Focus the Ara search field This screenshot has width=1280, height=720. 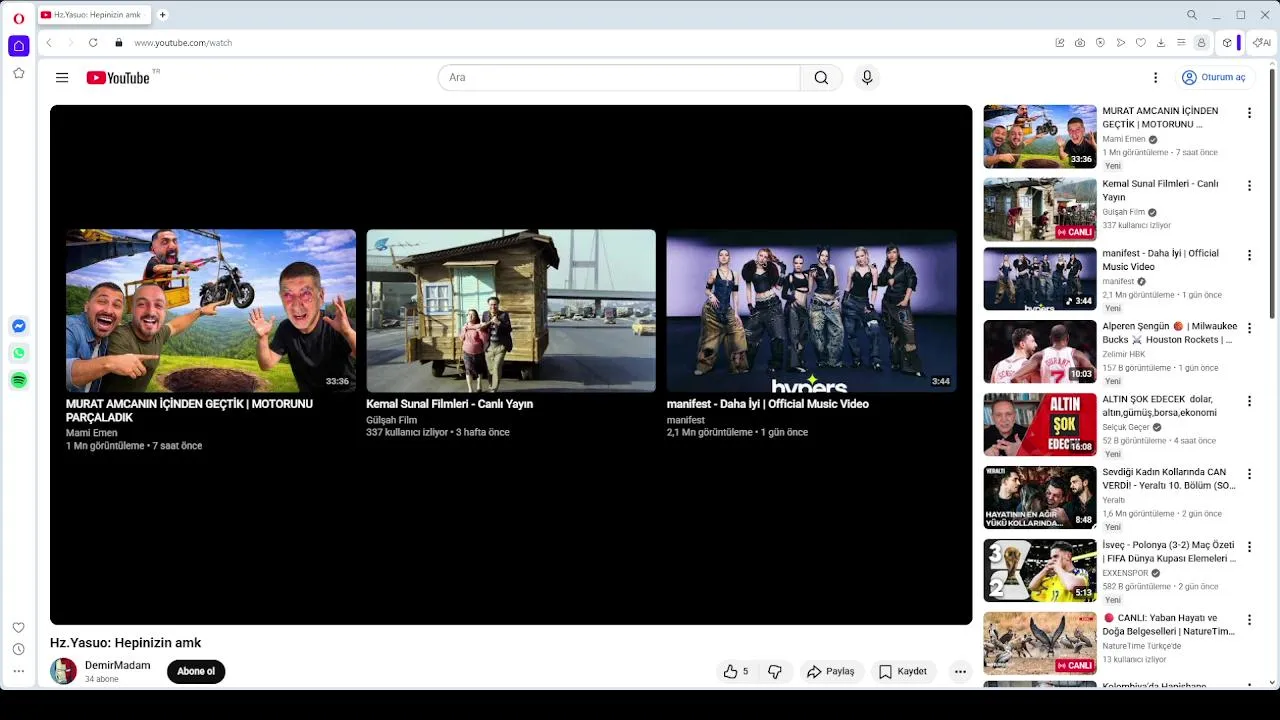tap(619, 77)
